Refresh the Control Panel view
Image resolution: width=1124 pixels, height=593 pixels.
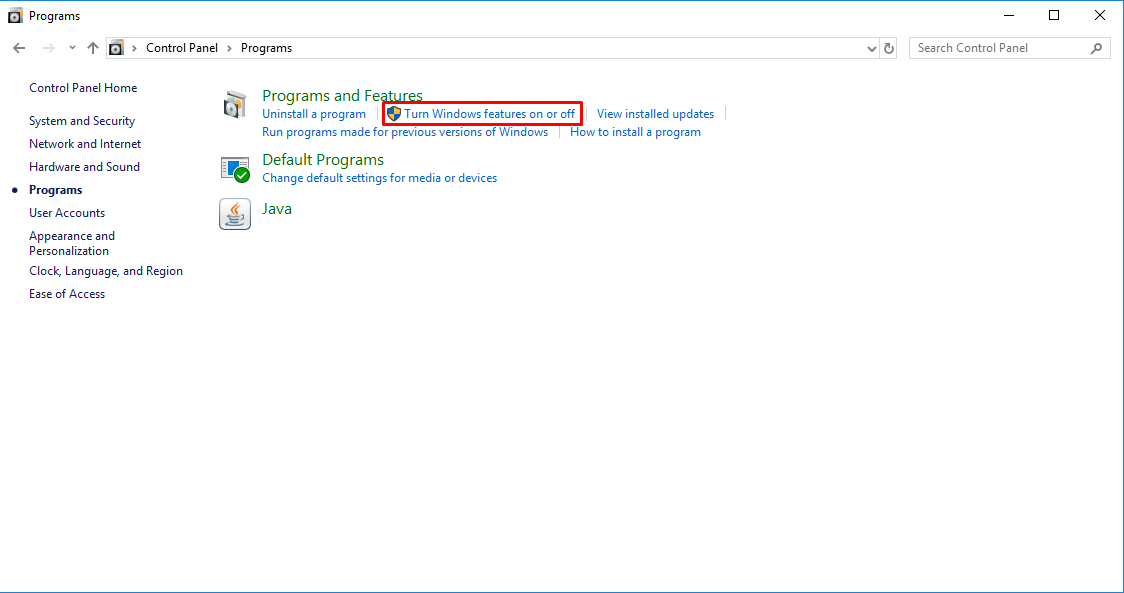[x=889, y=48]
